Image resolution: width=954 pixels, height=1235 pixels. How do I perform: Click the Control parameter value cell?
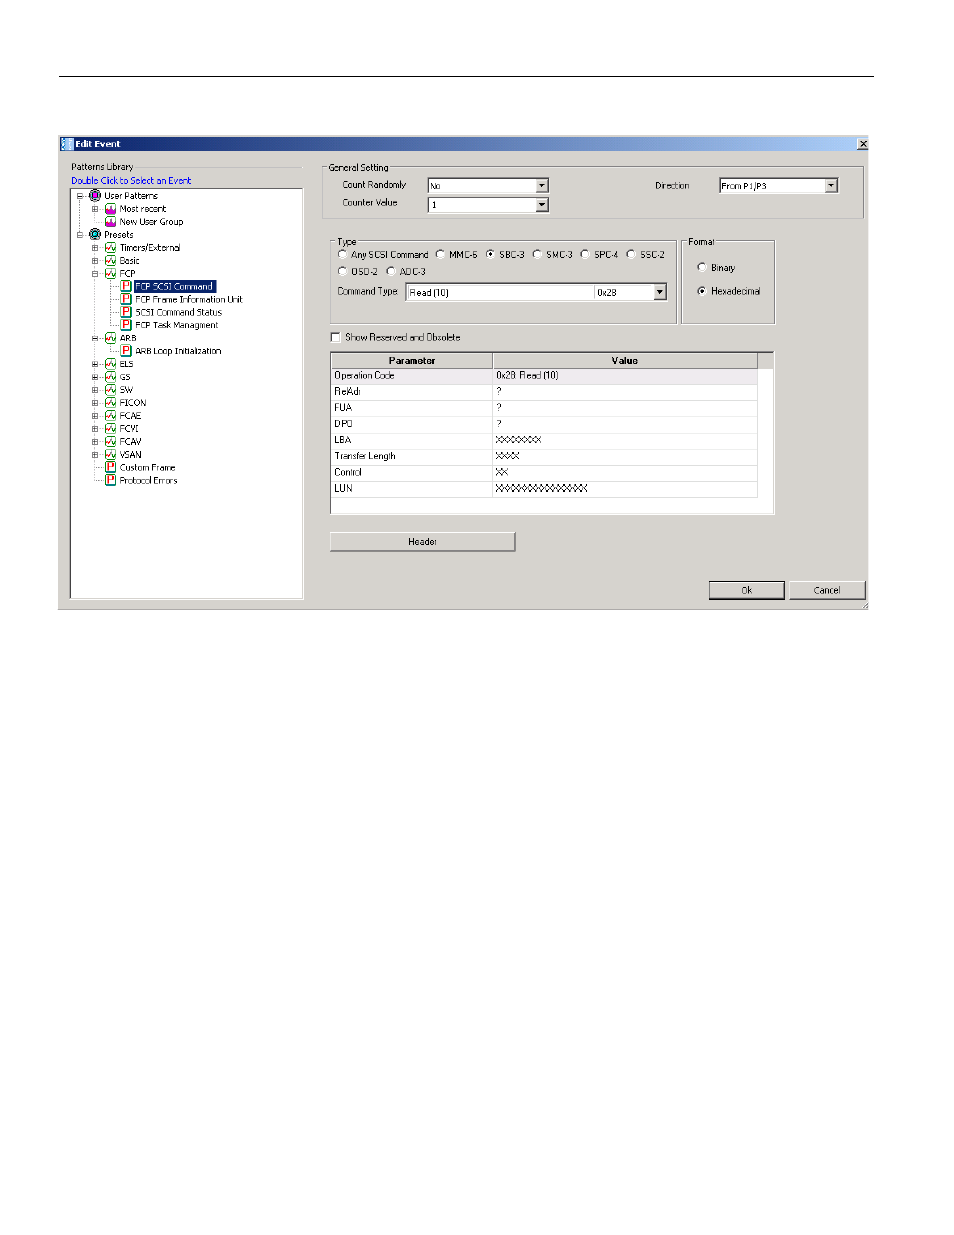[625, 472]
